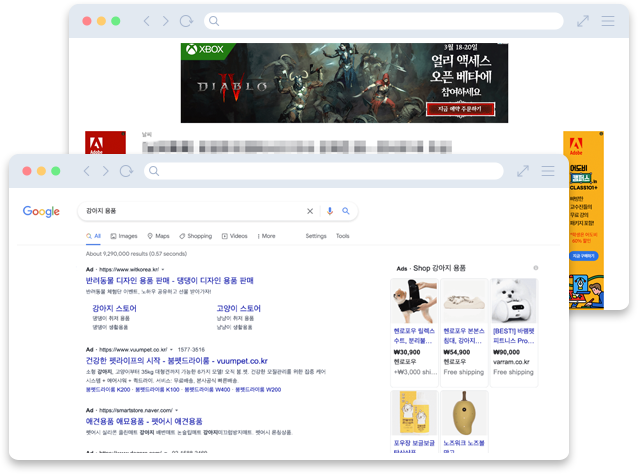638x474 pixels.
Task: Open ₩54,900 product title link
Action: click(x=464, y=336)
